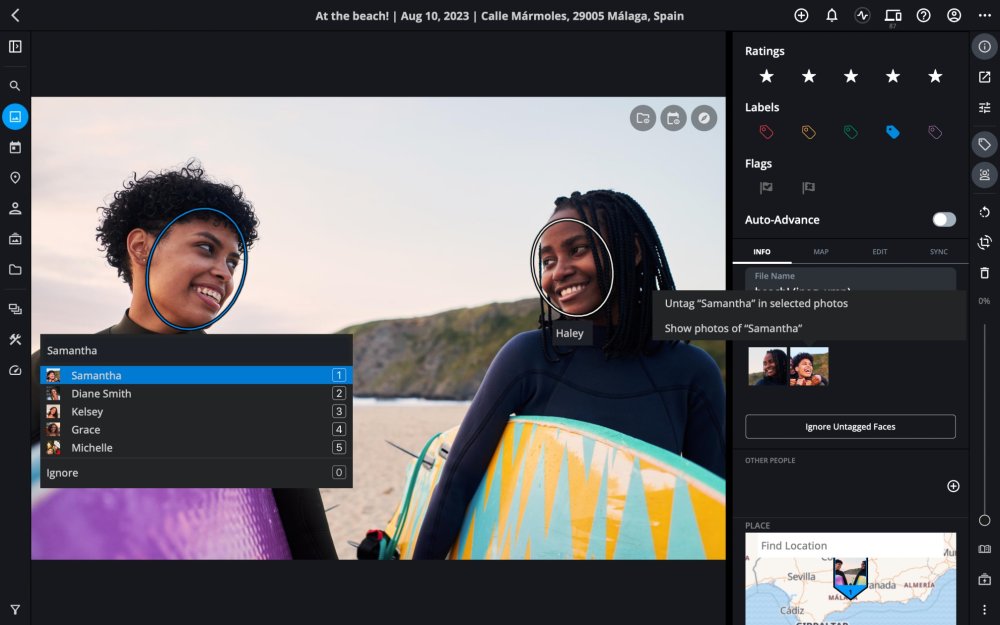
Task: Click the vertical zoom slider handle
Action: 985,520
